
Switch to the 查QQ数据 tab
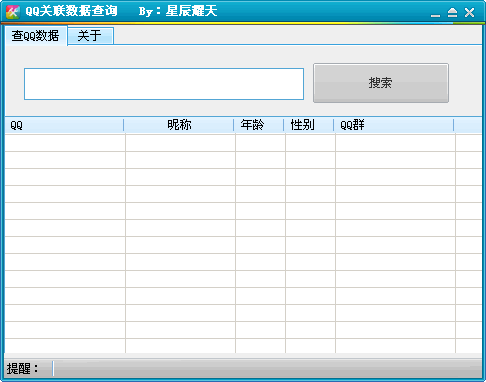[x=36, y=36]
